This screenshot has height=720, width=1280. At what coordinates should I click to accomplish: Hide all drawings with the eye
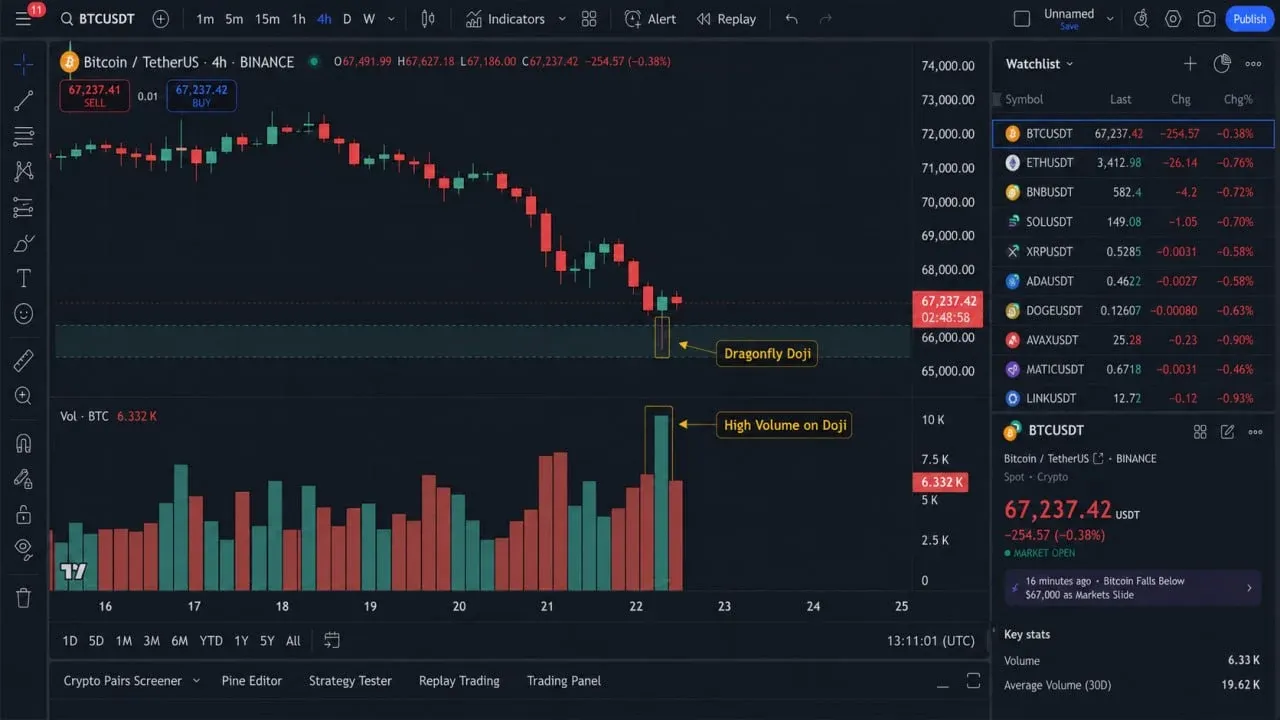coord(24,549)
